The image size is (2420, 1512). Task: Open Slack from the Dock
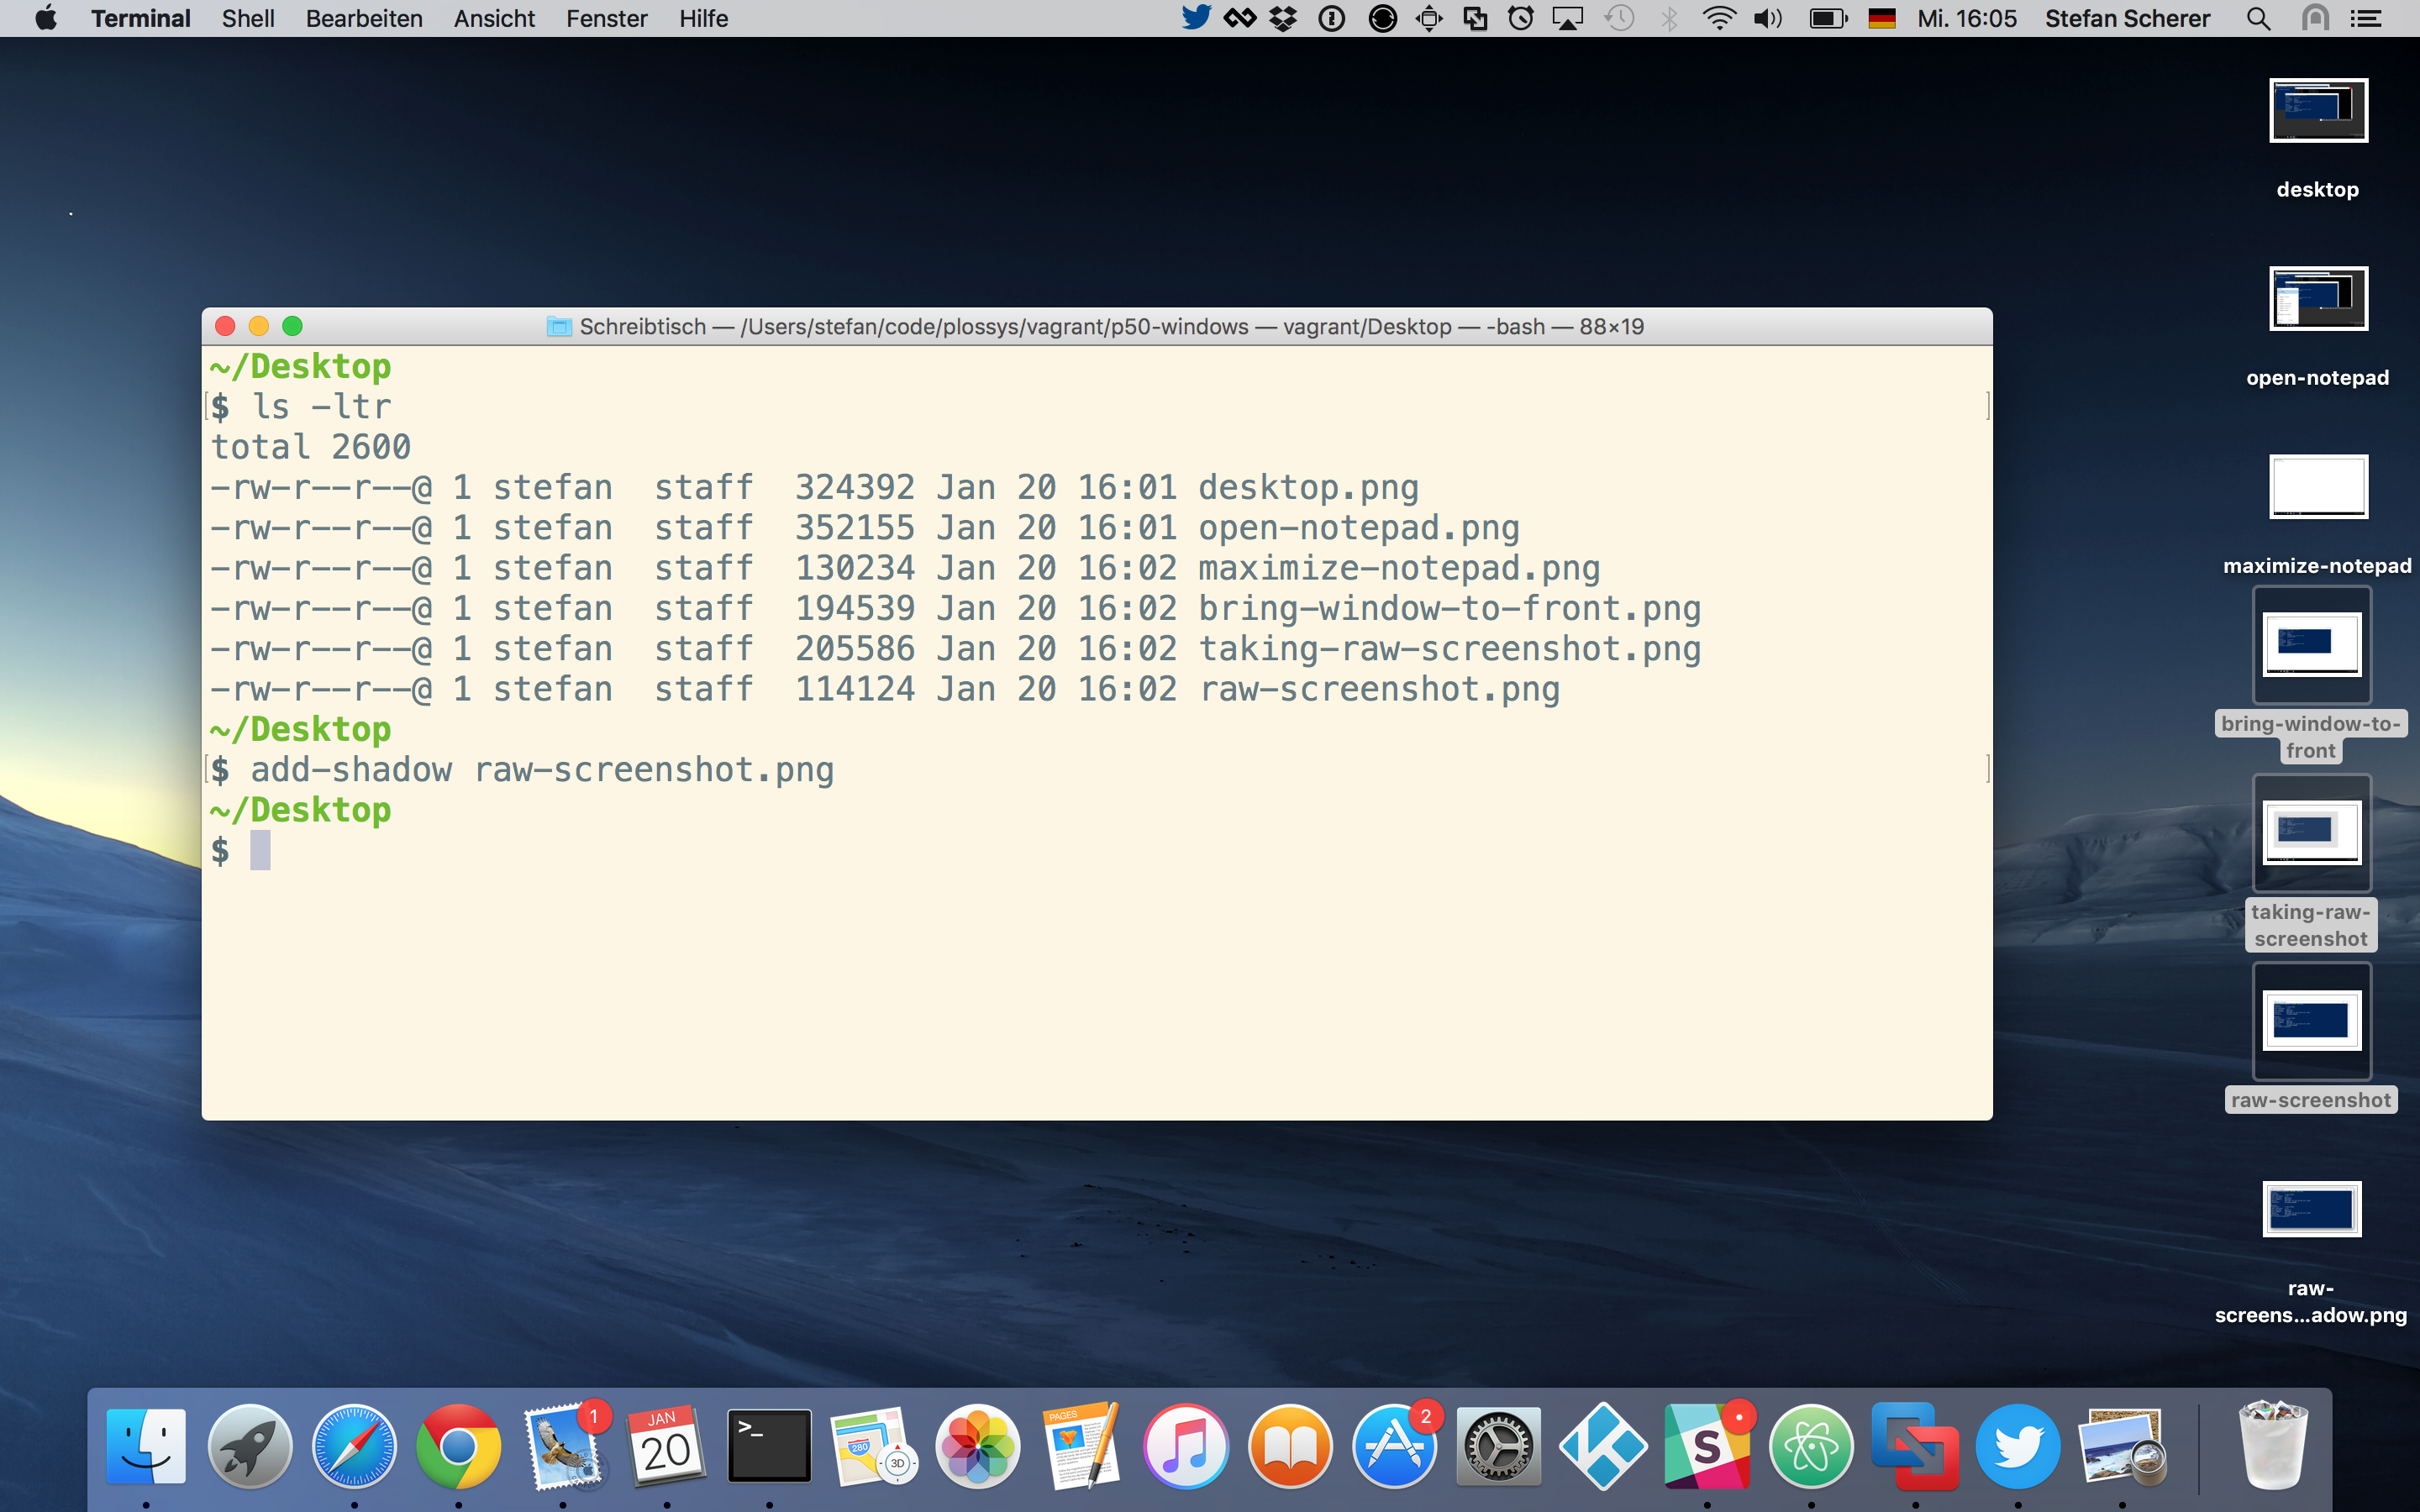click(1707, 1446)
